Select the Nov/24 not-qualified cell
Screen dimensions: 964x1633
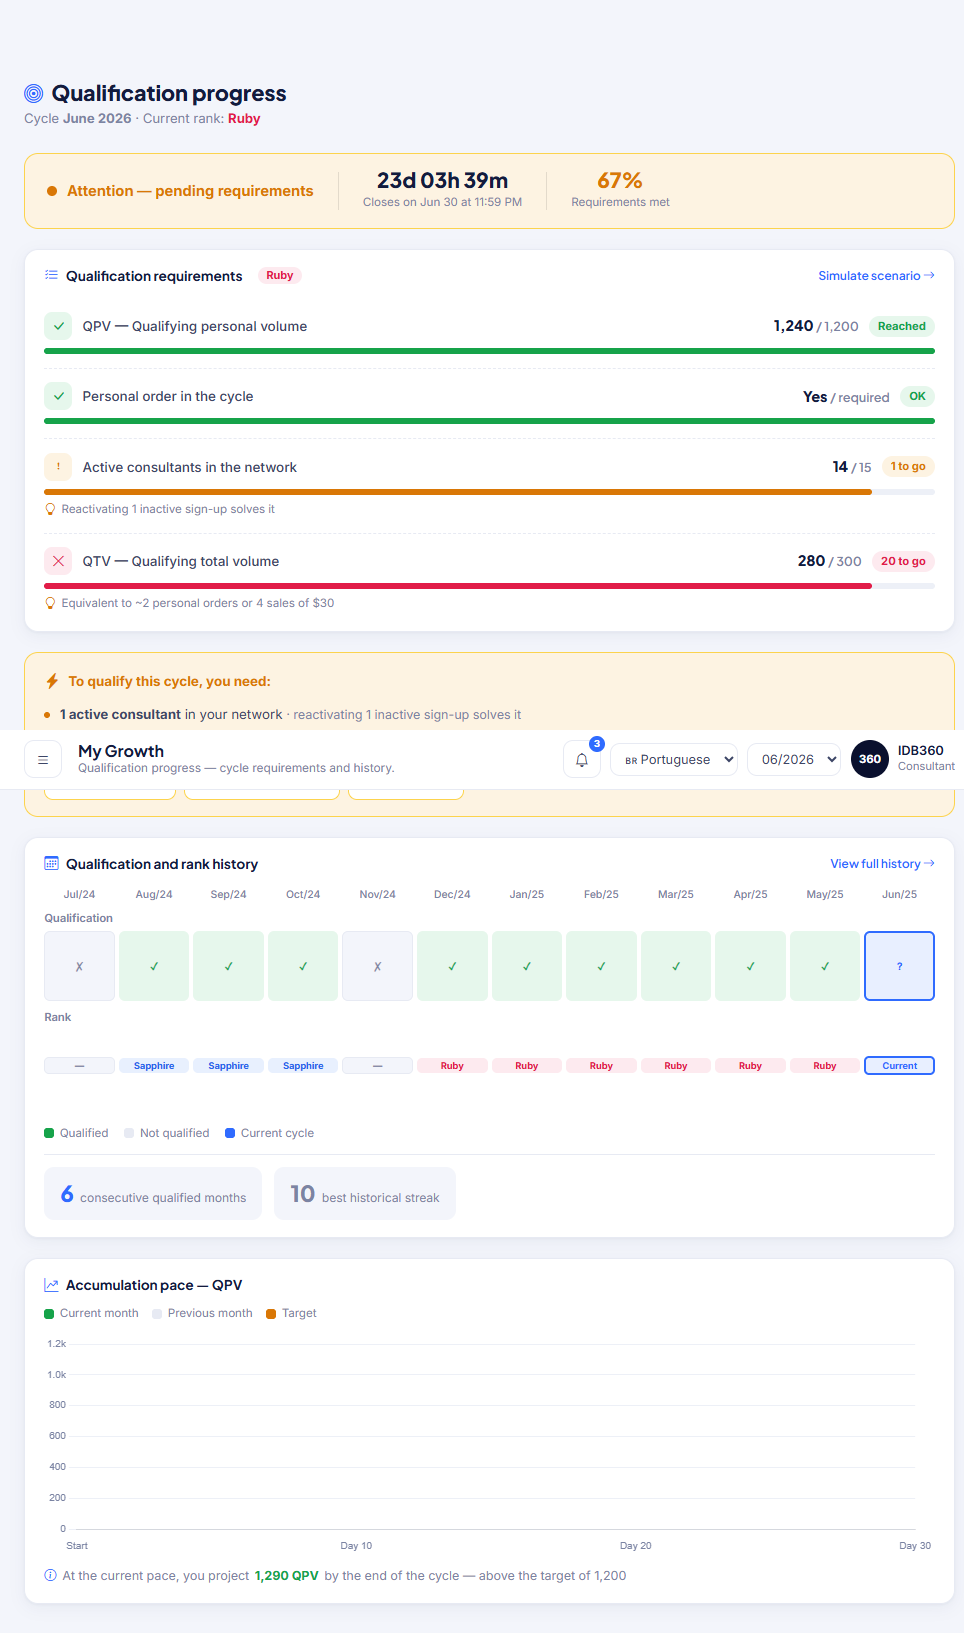pos(377,966)
